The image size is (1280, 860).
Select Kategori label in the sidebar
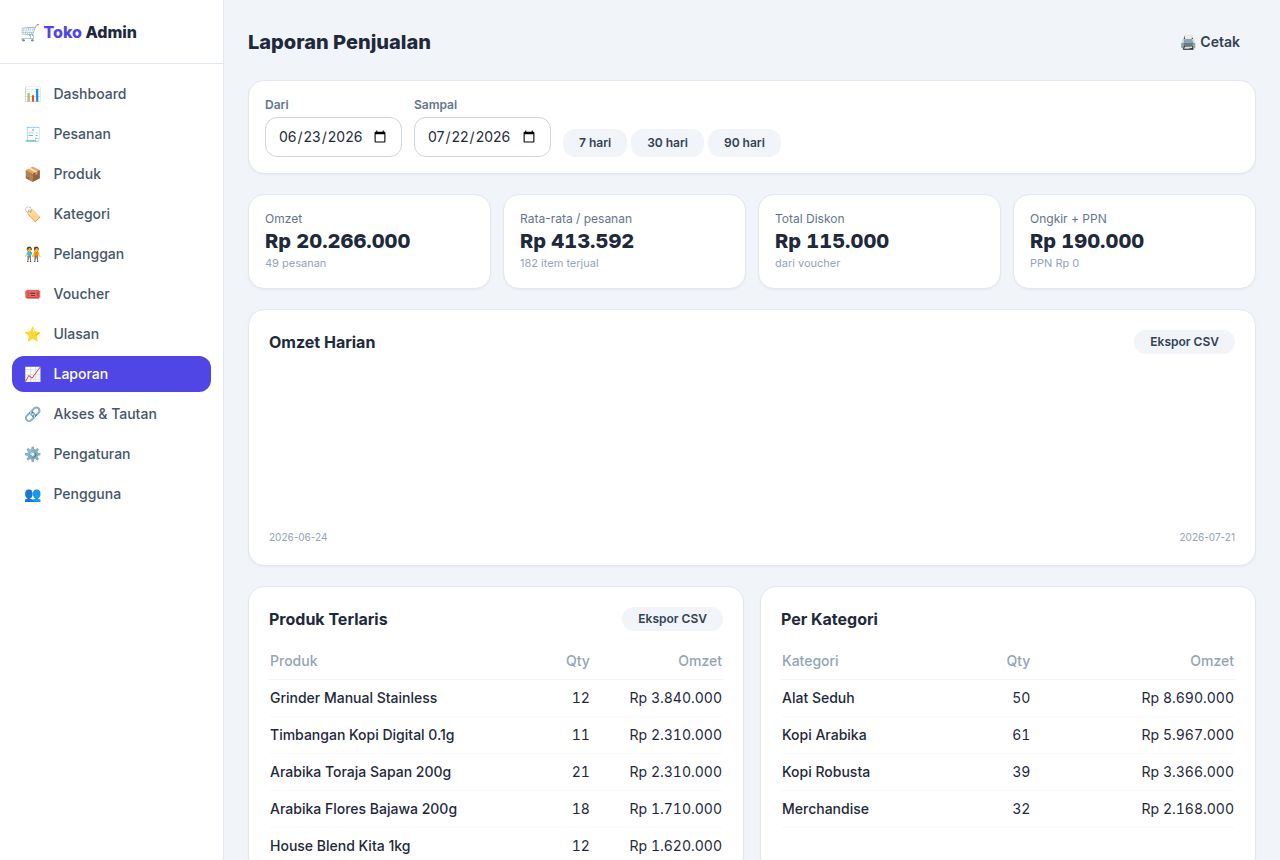click(82, 214)
